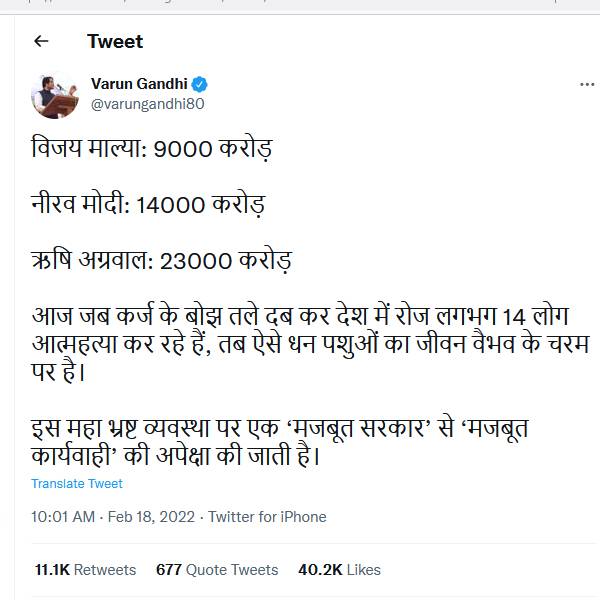Click the line 'विजय माल्या: 9000 करोड़'
The height and width of the screenshot is (600, 600).
[x=151, y=151]
